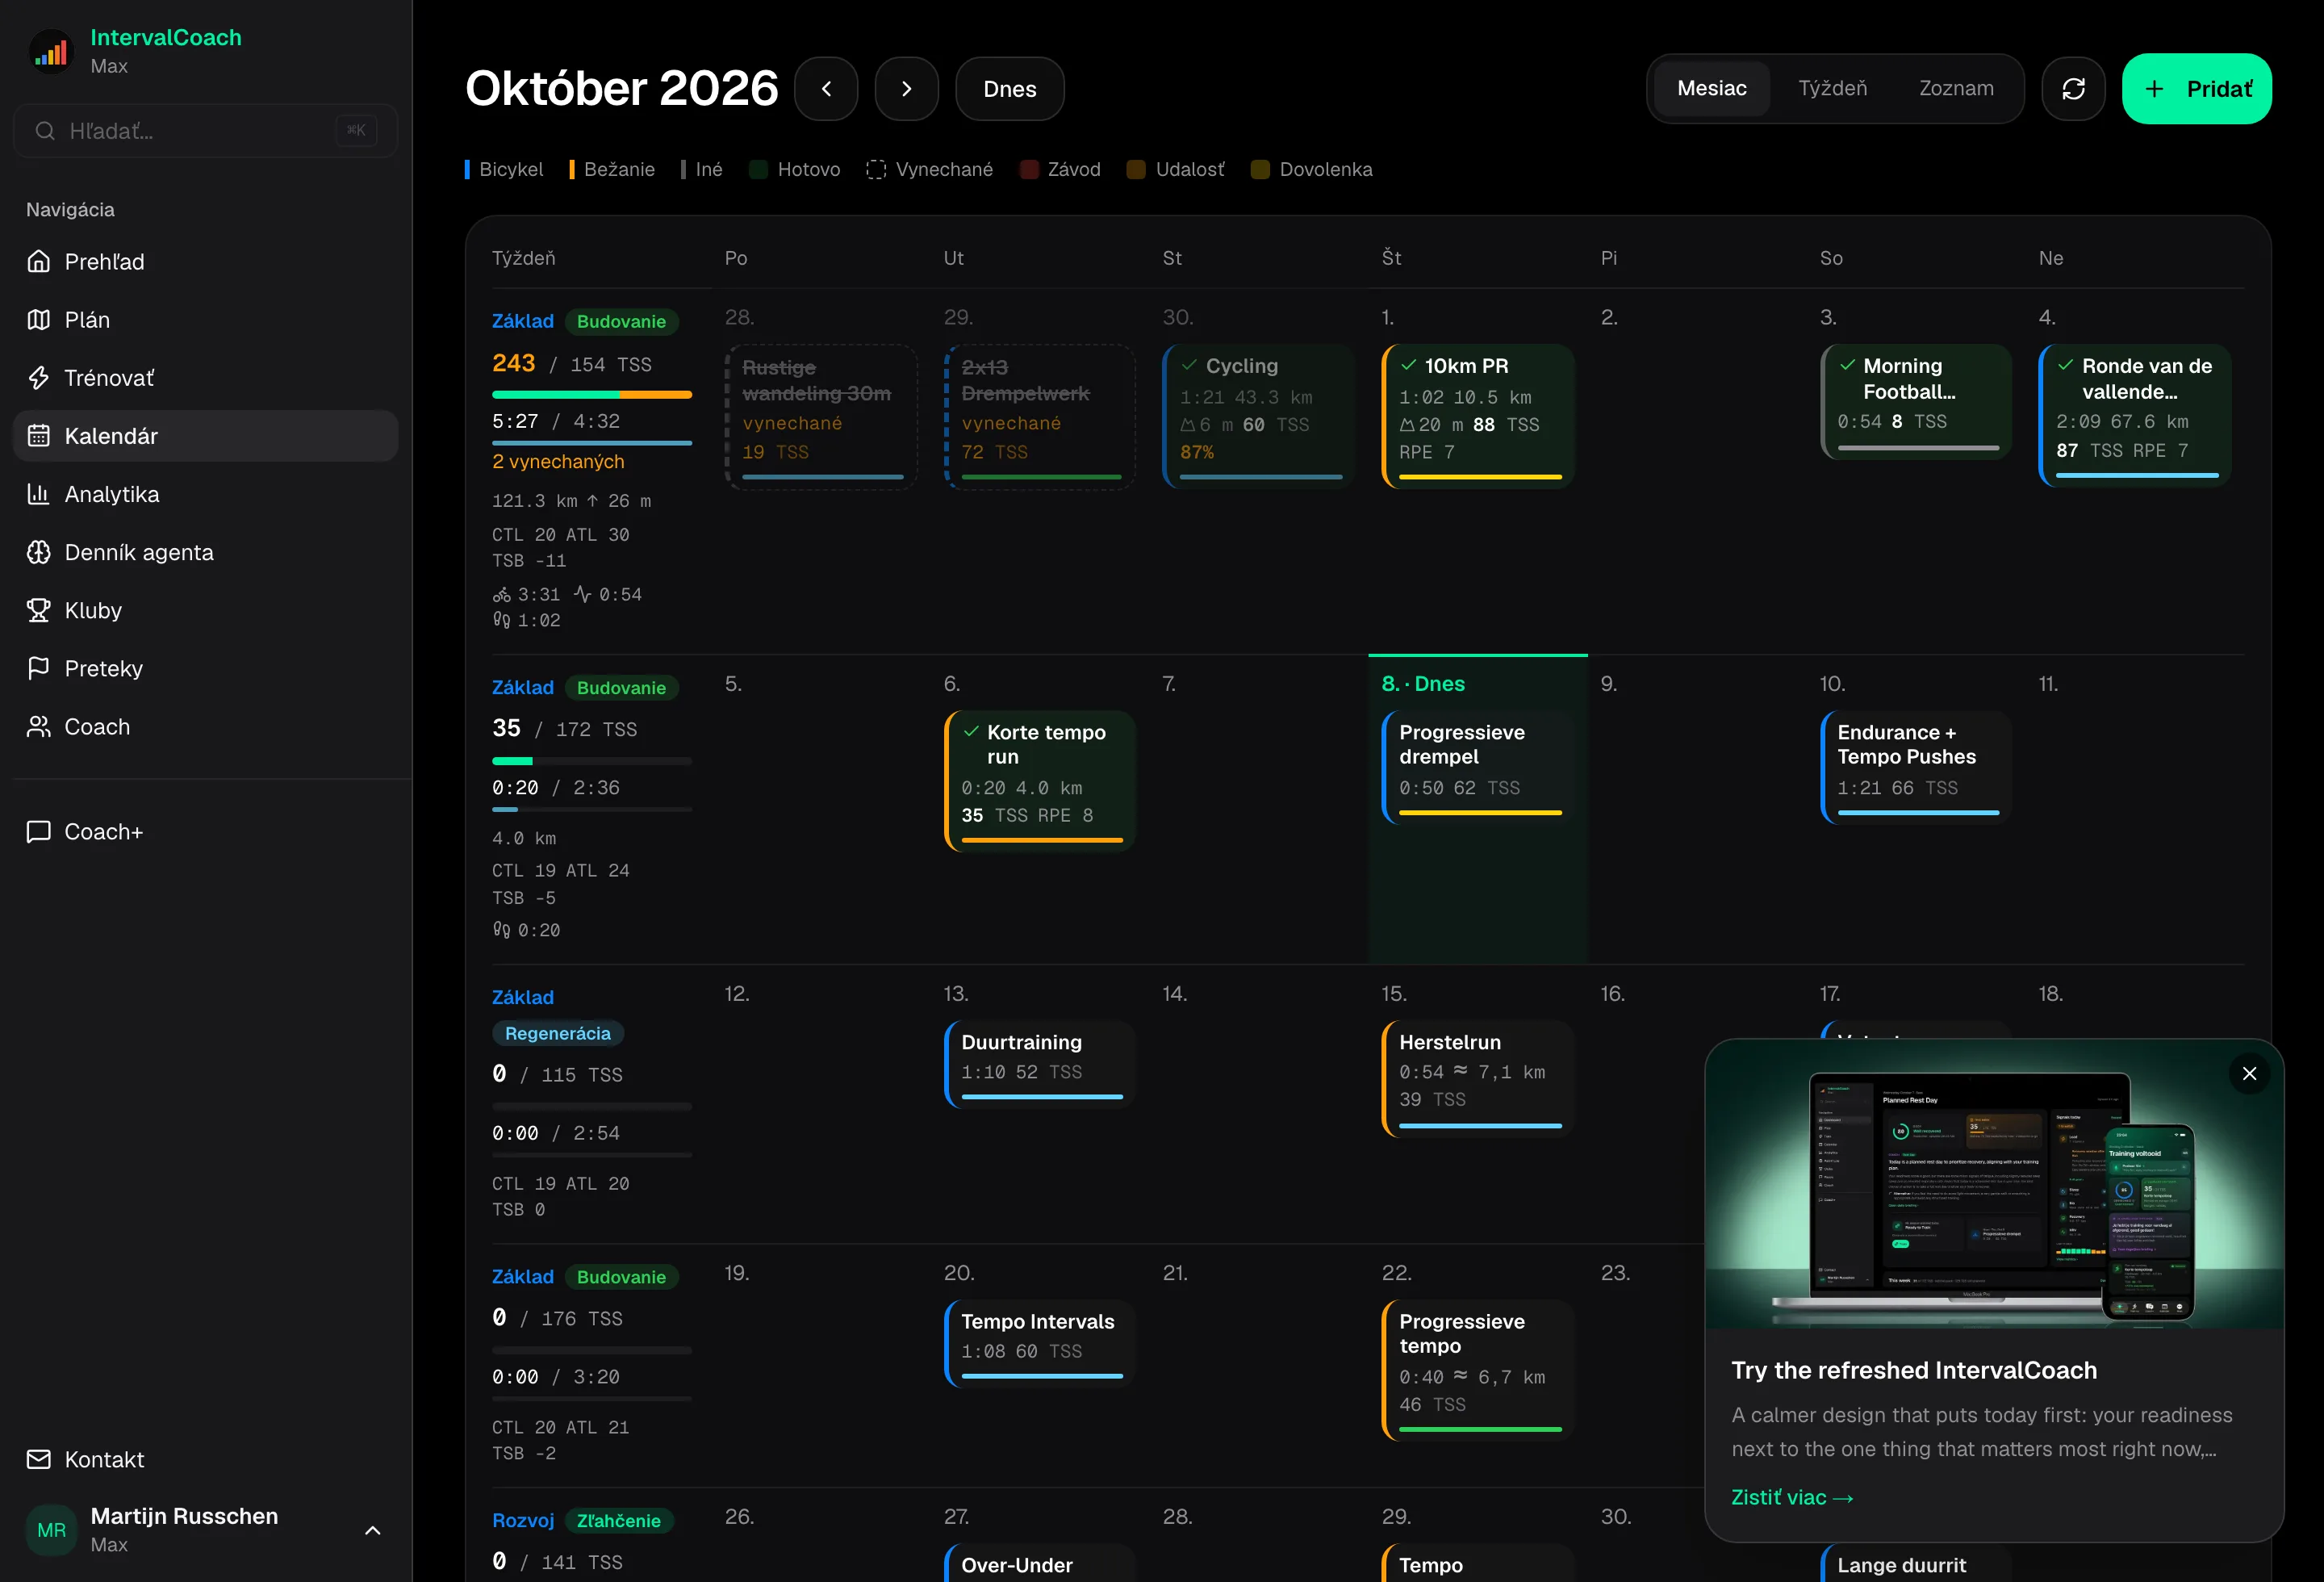Click the '2 vynechaných' text
The height and width of the screenshot is (1582, 2324).
tap(558, 462)
